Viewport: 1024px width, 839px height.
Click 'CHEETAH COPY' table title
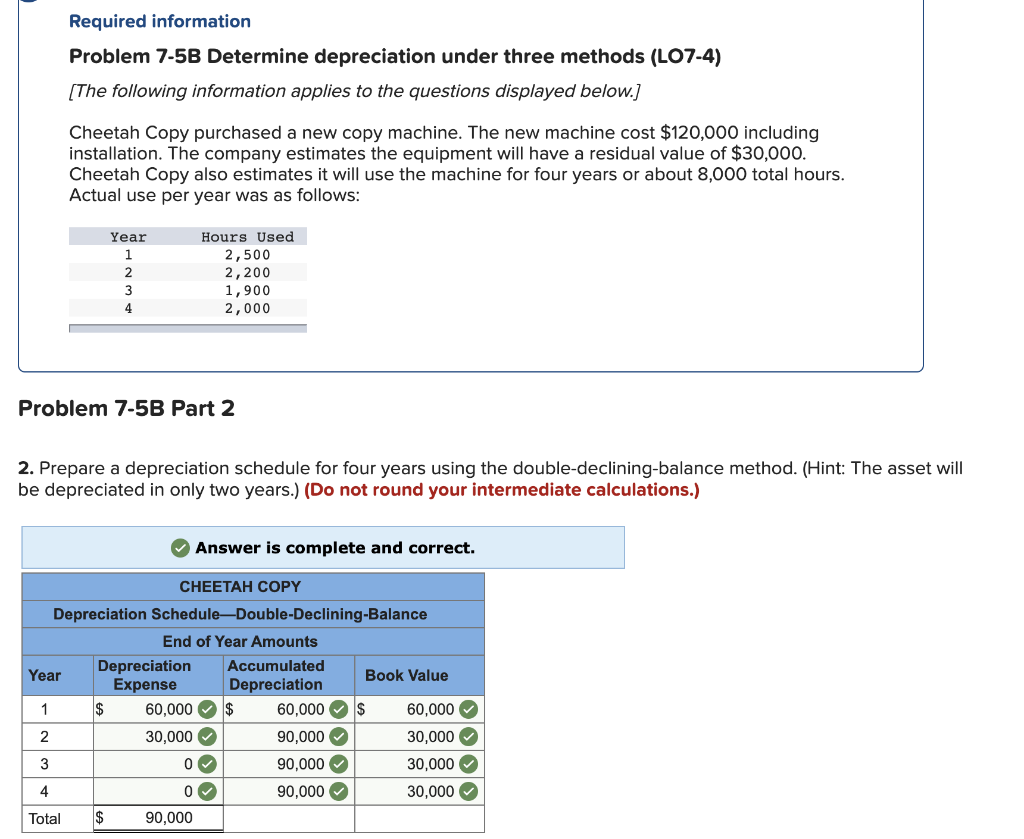click(x=240, y=587)
